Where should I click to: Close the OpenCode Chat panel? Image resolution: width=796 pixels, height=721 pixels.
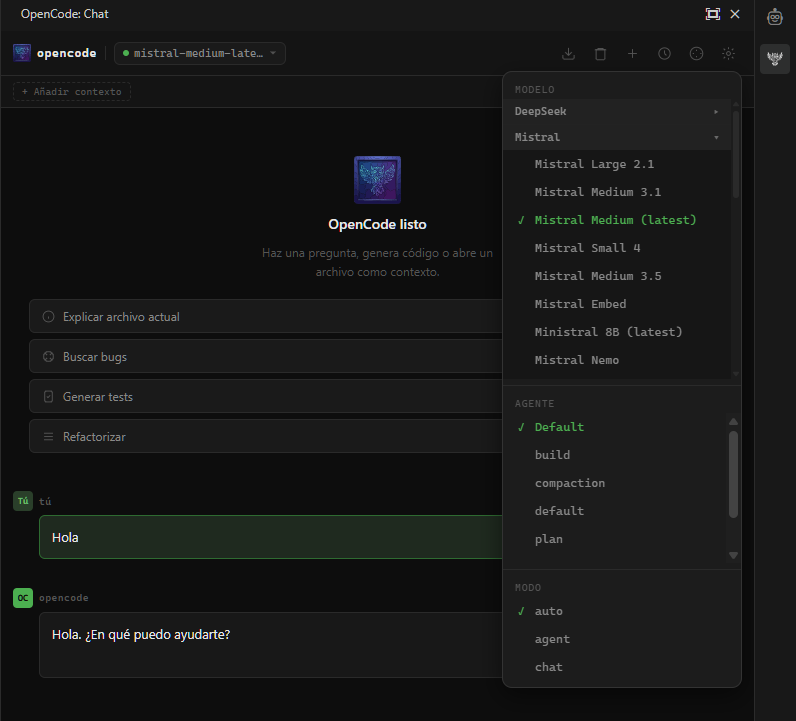click(x=735, y=14)
